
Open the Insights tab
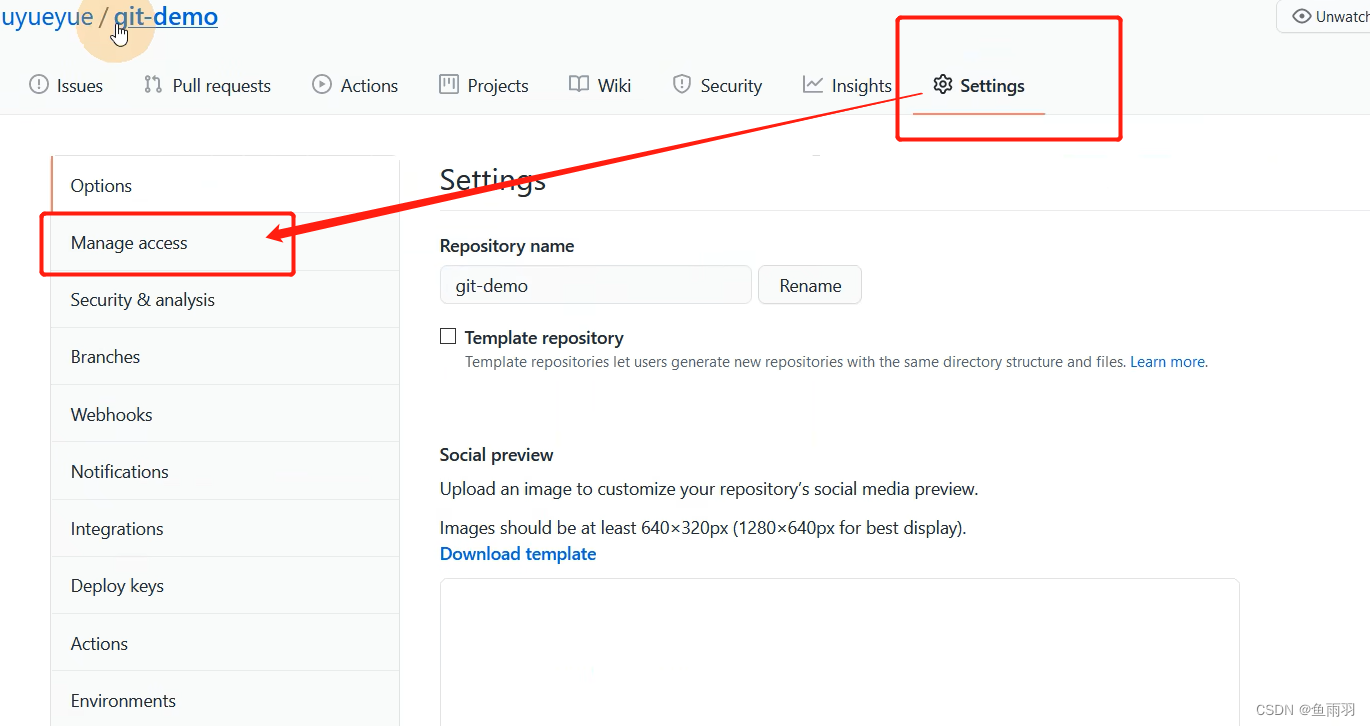(x=847, y=86)
